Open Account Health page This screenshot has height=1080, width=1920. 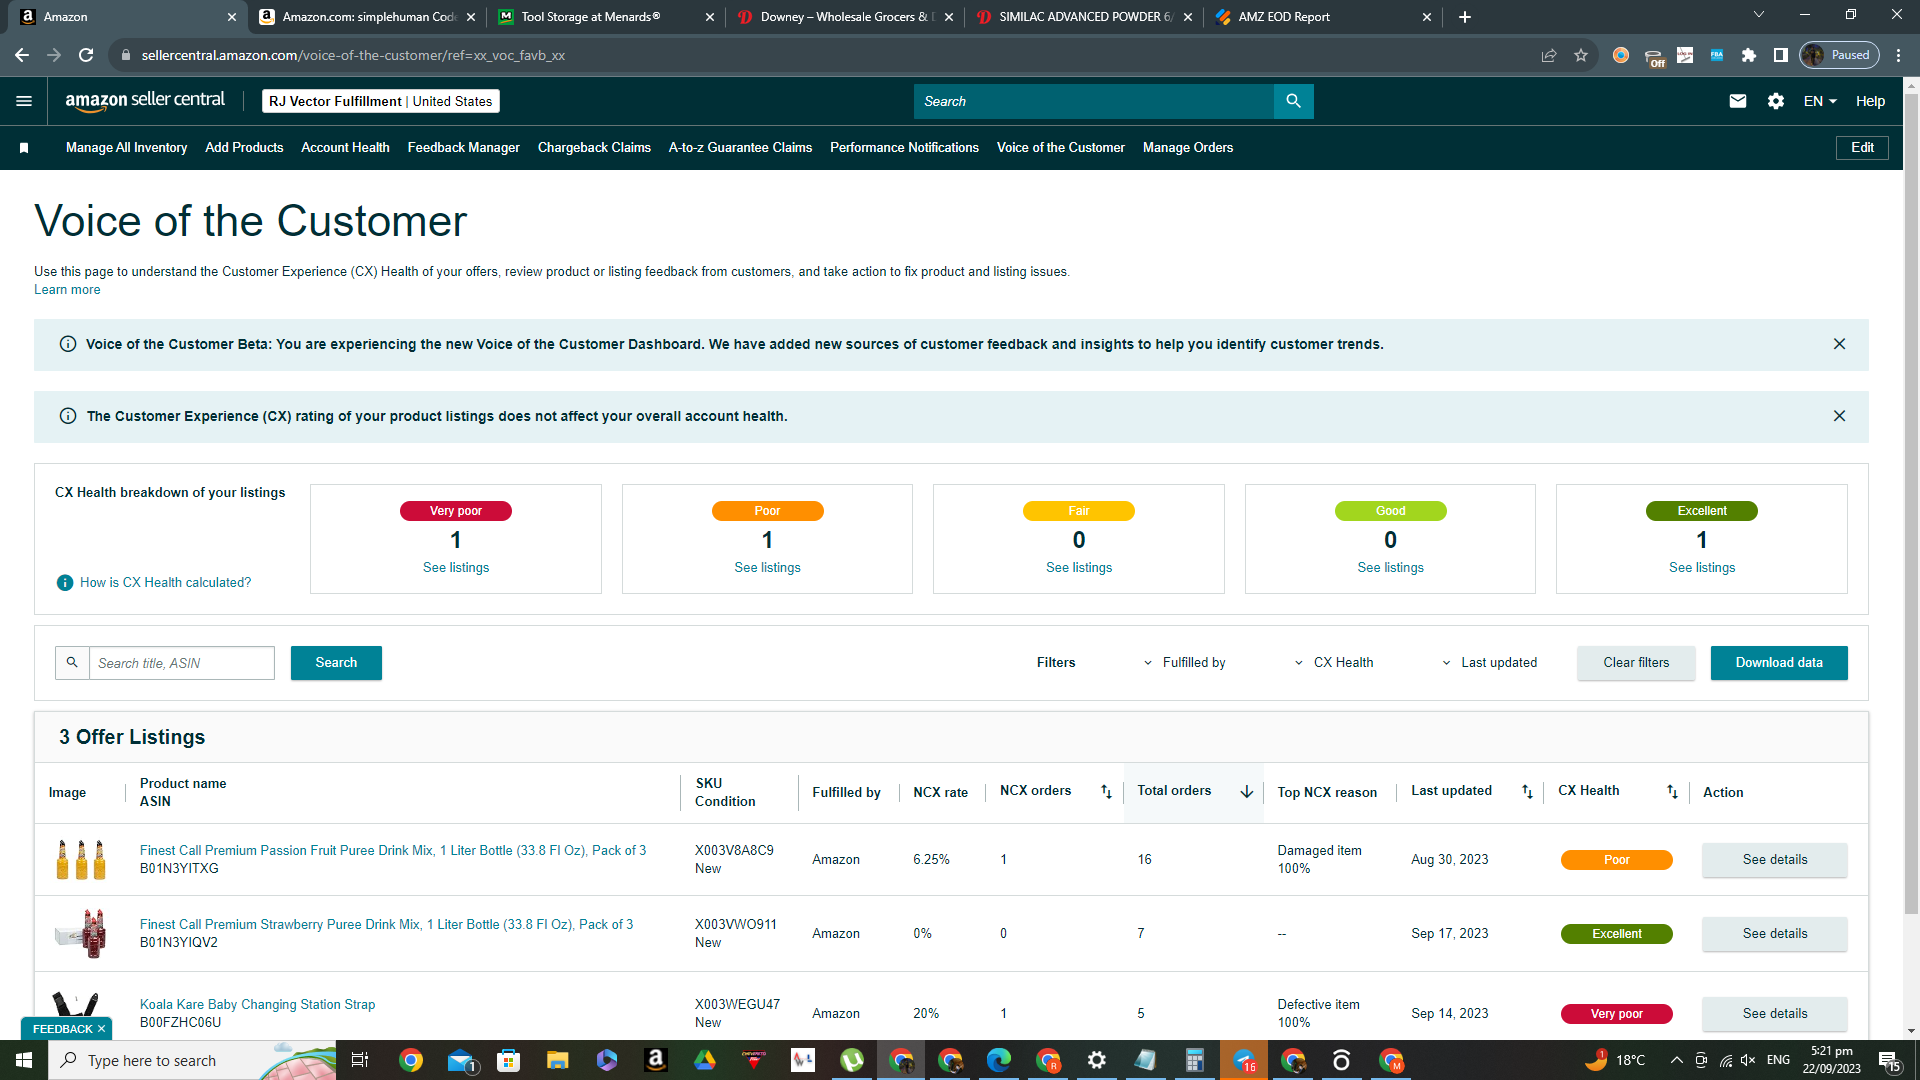[x=345, y=148]
